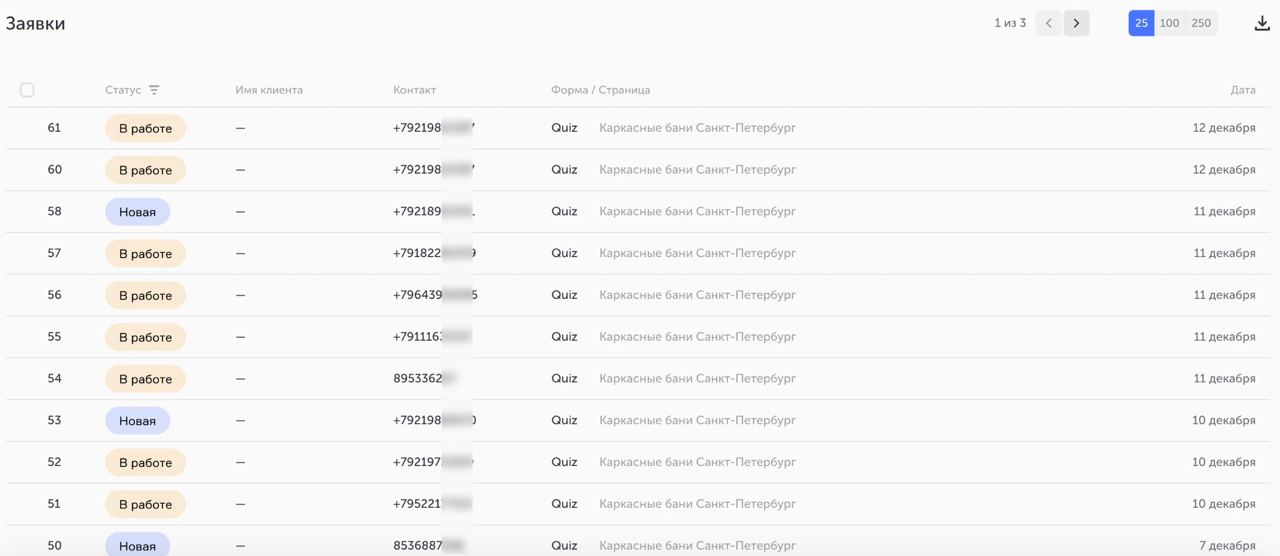This screenshot has width=1280, height=556.
Task: Download the leads list with export icon
Action: pyautogui.click(x=1262, y=23)
